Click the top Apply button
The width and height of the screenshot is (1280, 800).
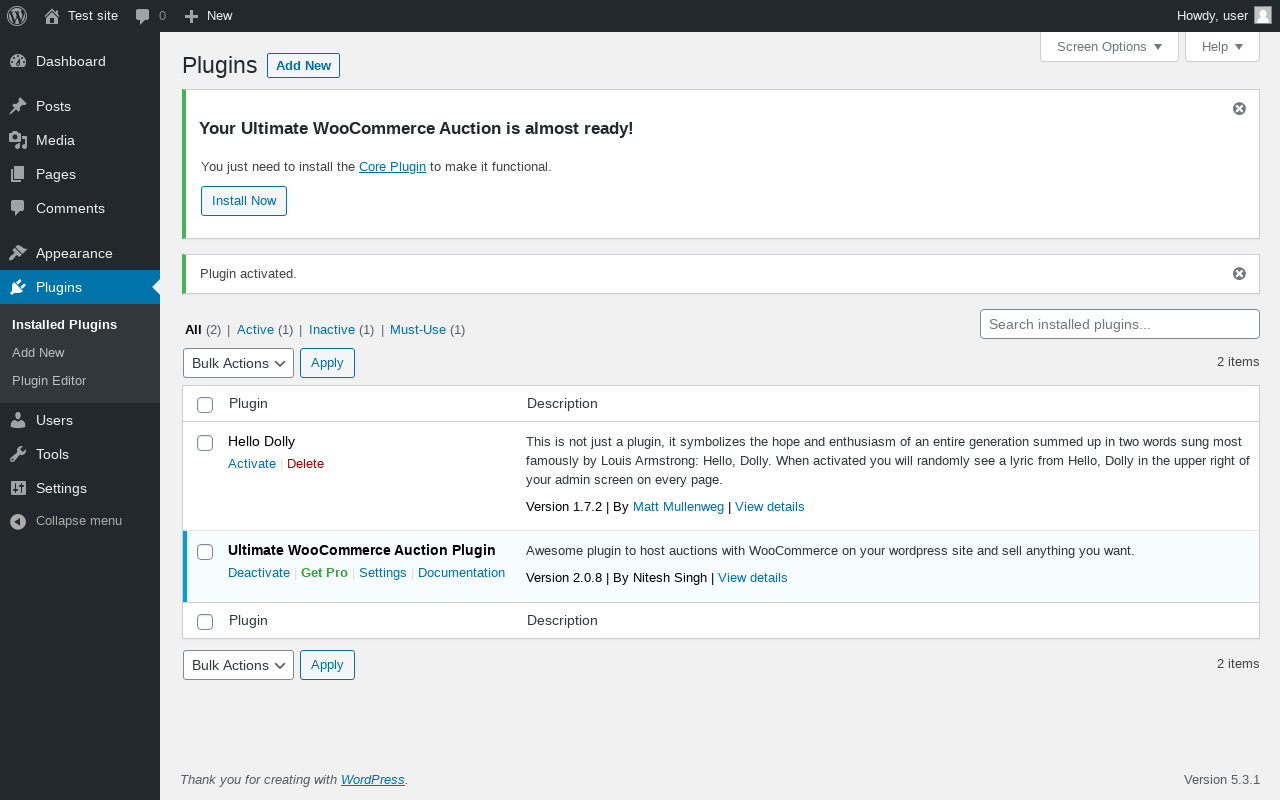tap(327, 363)
